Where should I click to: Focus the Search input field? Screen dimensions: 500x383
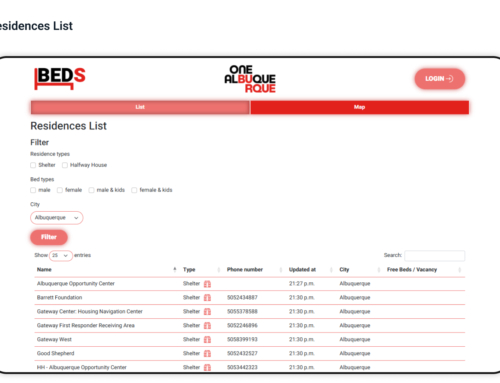434,256
